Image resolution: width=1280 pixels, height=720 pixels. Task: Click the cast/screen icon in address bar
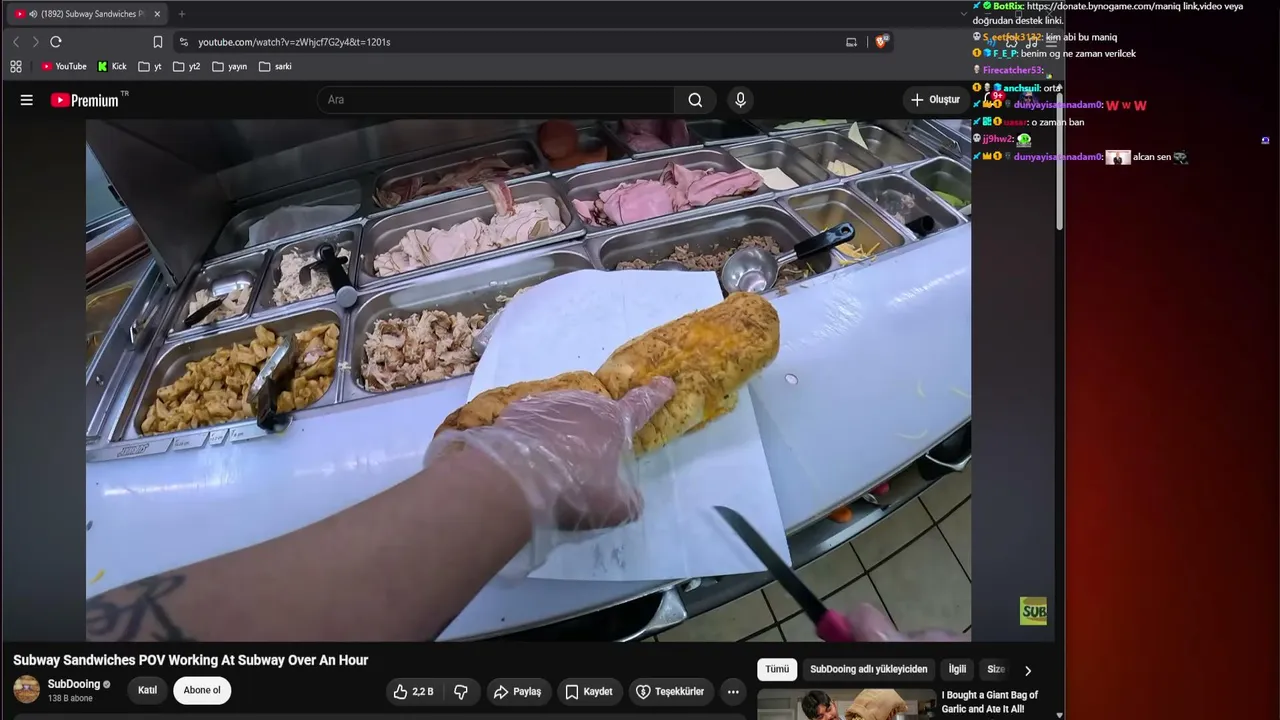pyautogui.click(x=852, y=42)
